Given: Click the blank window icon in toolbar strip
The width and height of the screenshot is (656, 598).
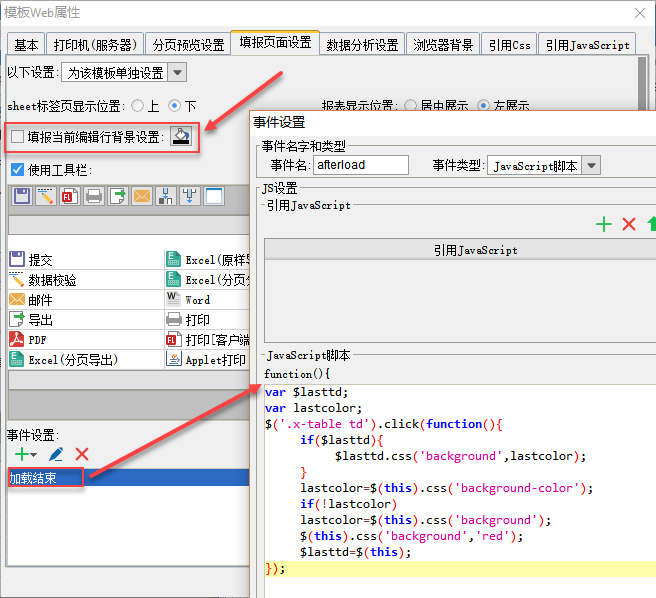Looking at the screenshot, I should click(x=214, y=196).
